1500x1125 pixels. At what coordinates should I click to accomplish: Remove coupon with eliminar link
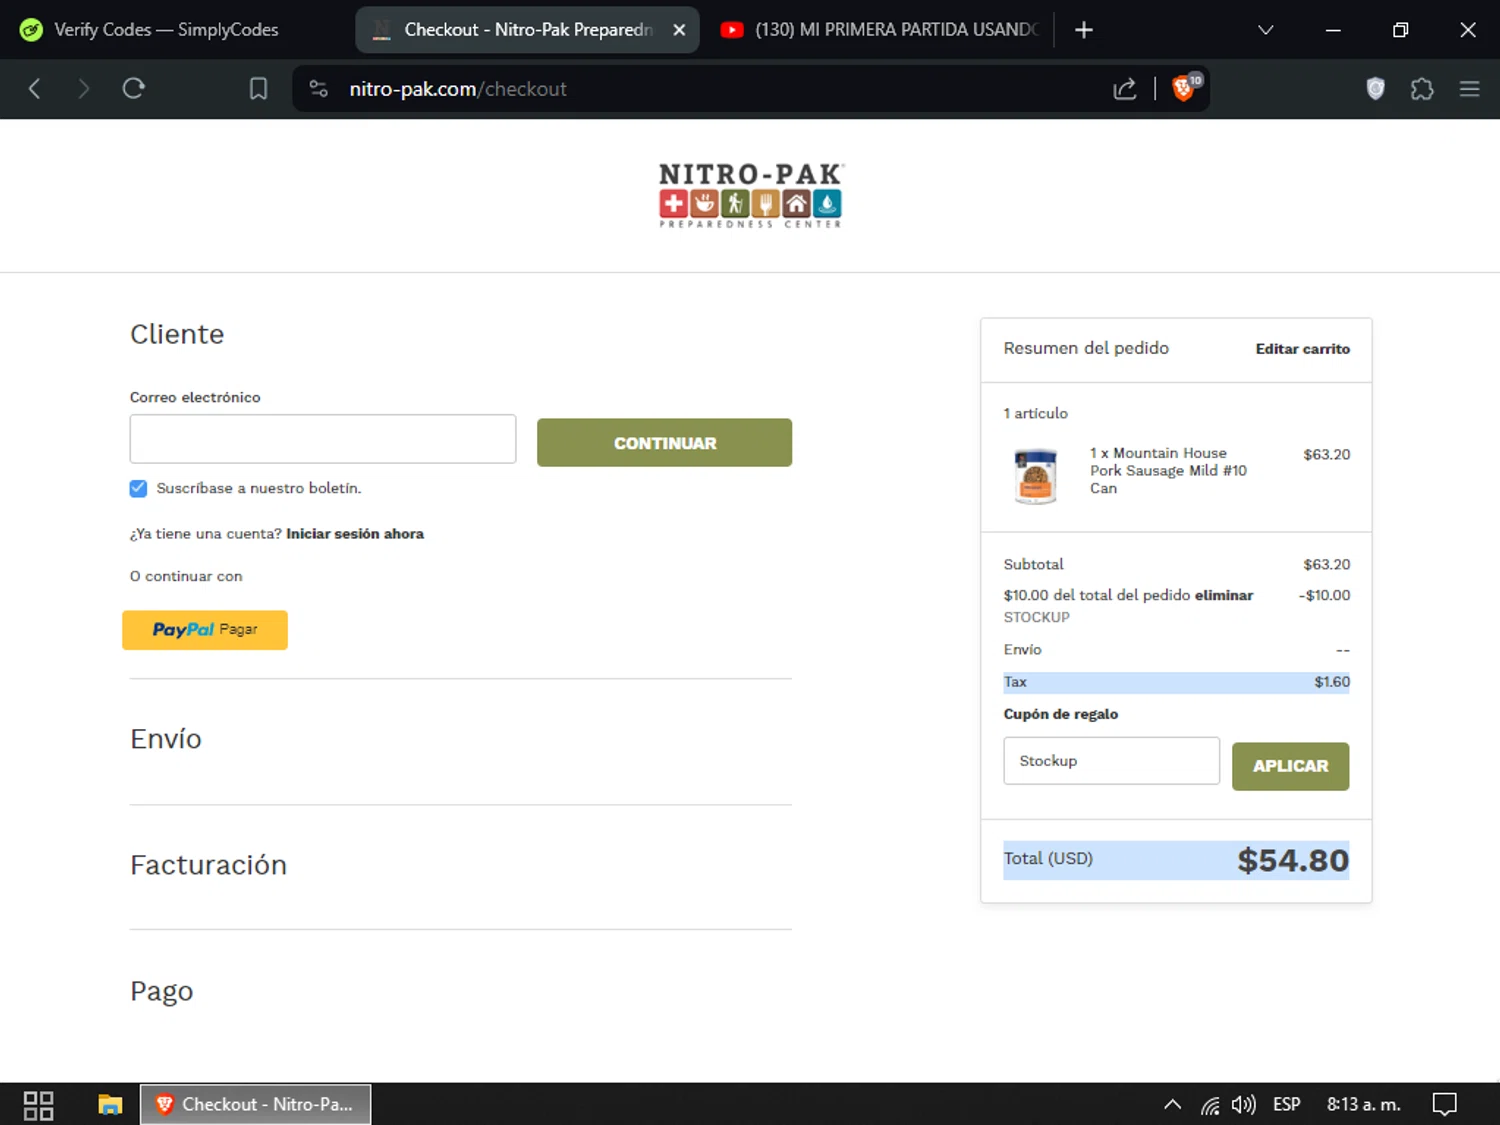tap(1224, 595)
